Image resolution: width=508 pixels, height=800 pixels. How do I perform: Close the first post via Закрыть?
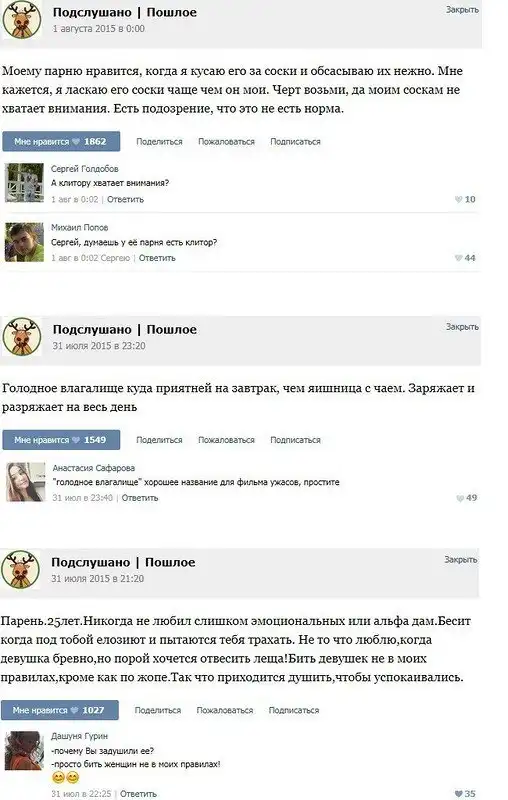462,10
